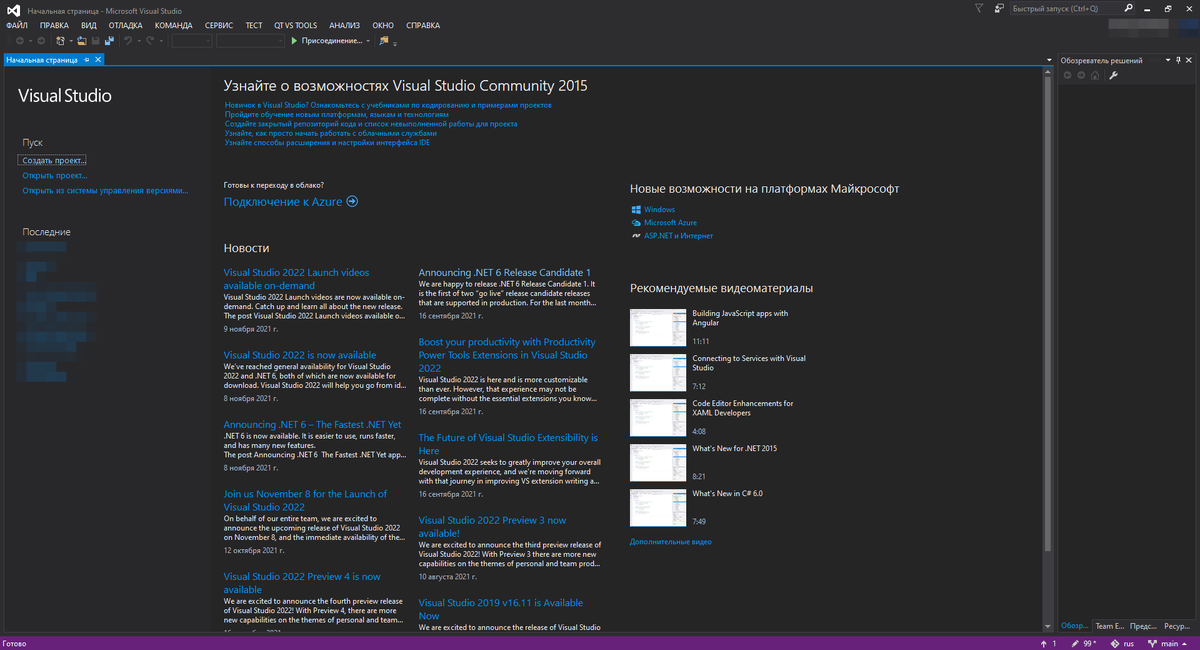Image resolution: width=1200 pixels, height=650 pixels.
Task: Click the feedback icon beside Quick Launch
Action: (999, 8)
